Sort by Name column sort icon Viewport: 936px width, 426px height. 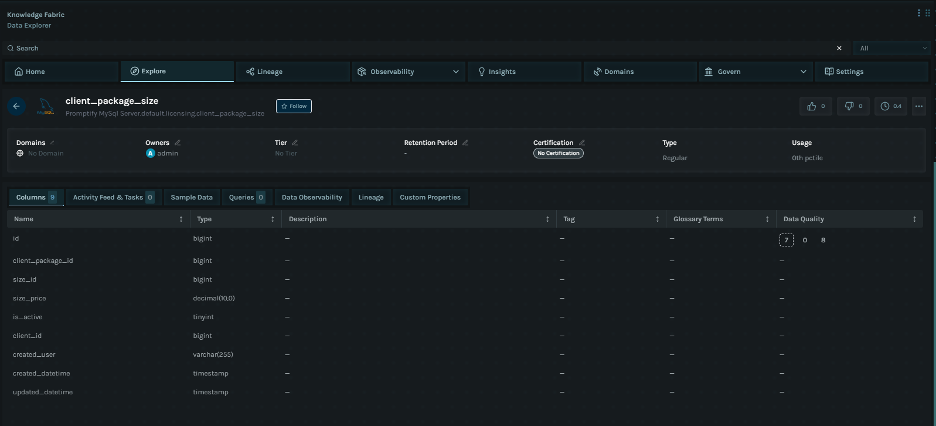click(x=181, y=220)
